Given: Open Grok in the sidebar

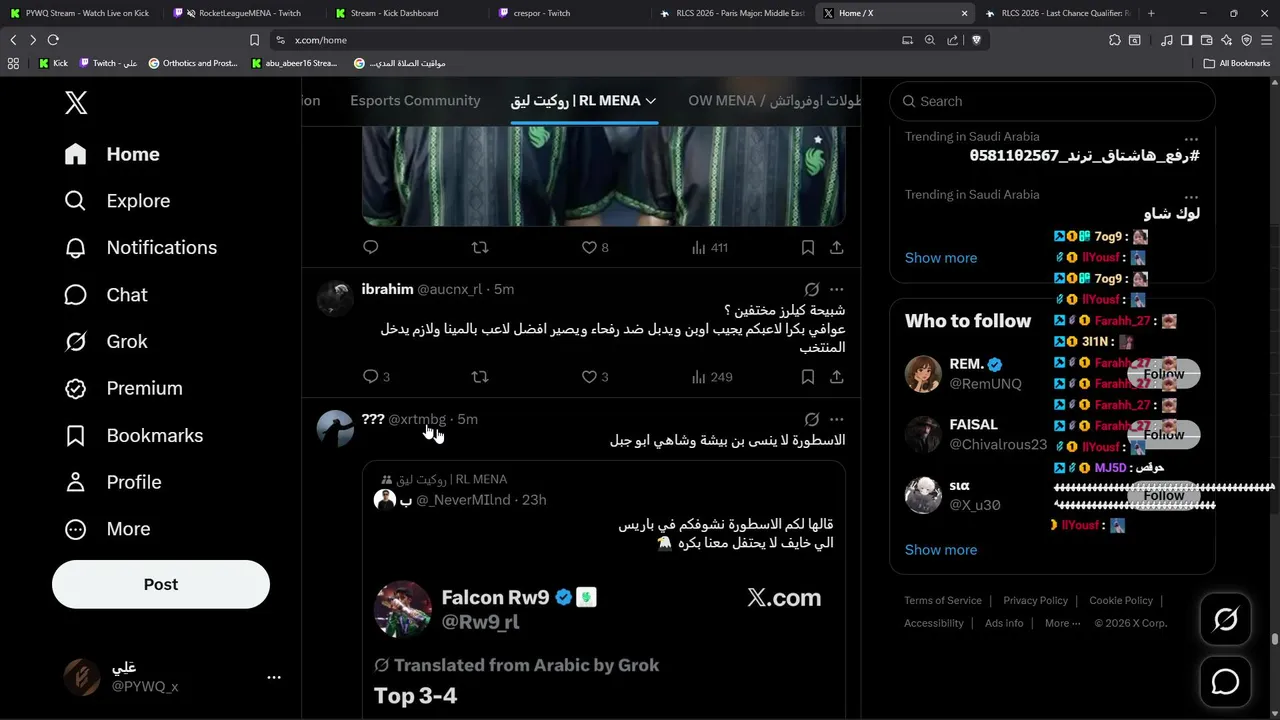Looking at the screenshot, I should point(106,341).
